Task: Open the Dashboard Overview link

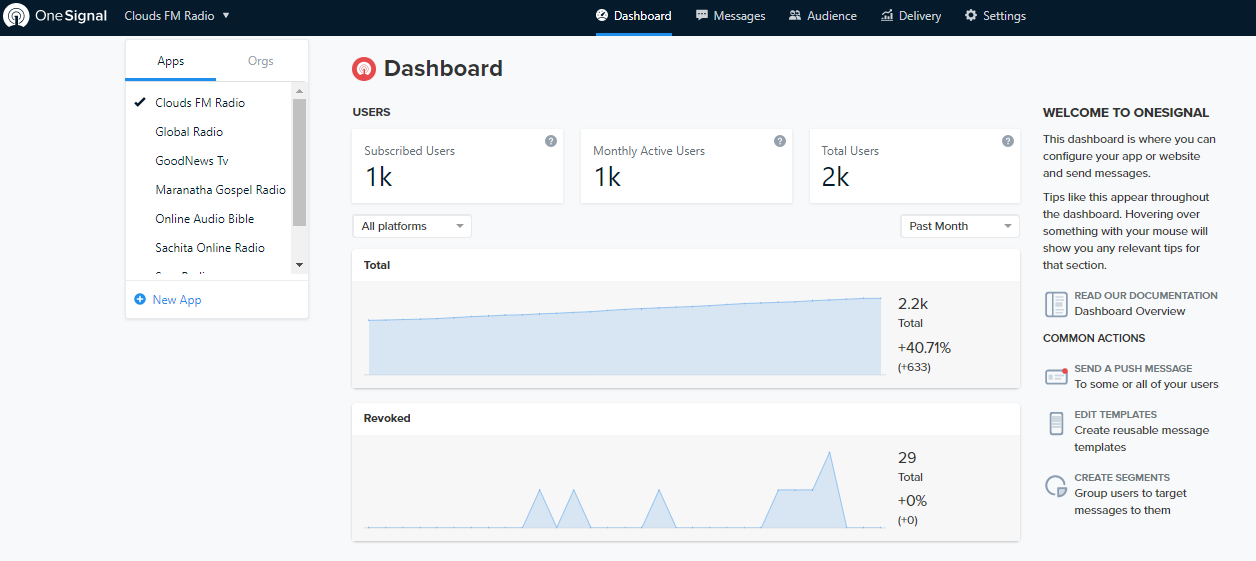Action: (x=1130, y=311)
